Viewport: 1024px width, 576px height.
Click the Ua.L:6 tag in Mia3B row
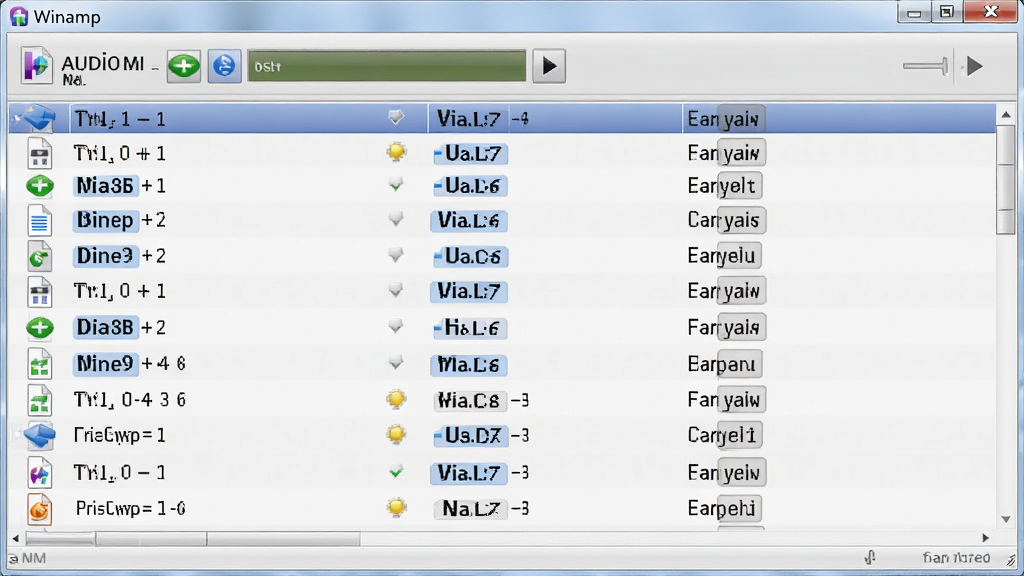(470, 186)
